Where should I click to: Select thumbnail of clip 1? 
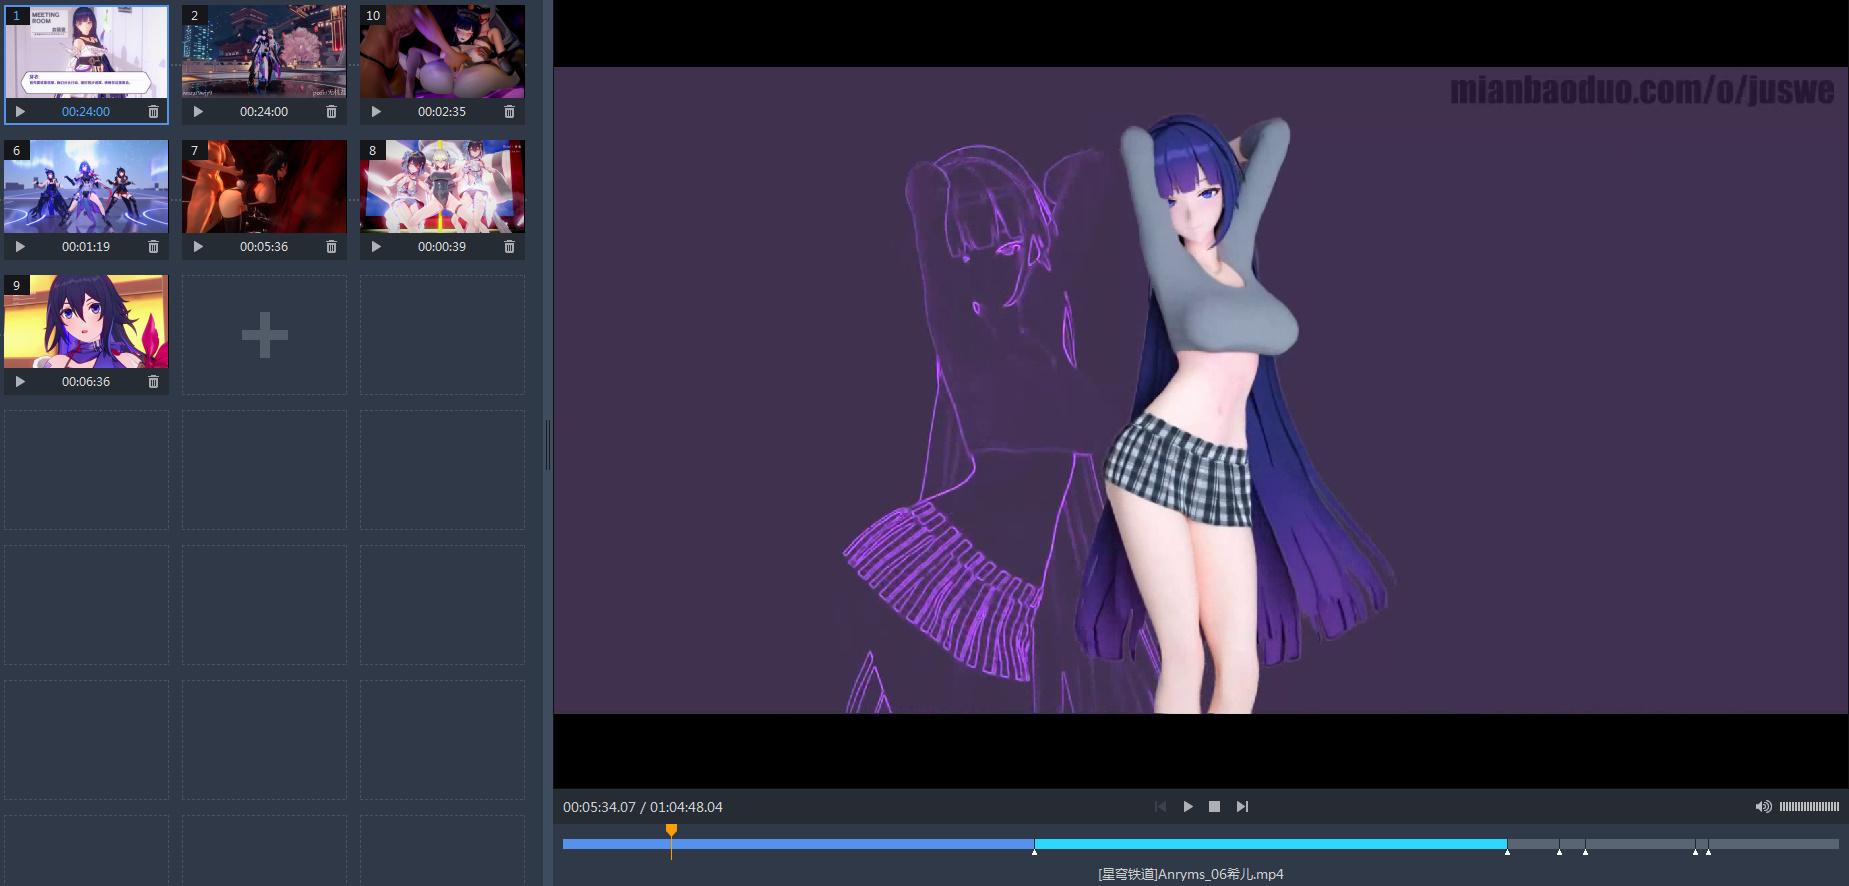86,51
